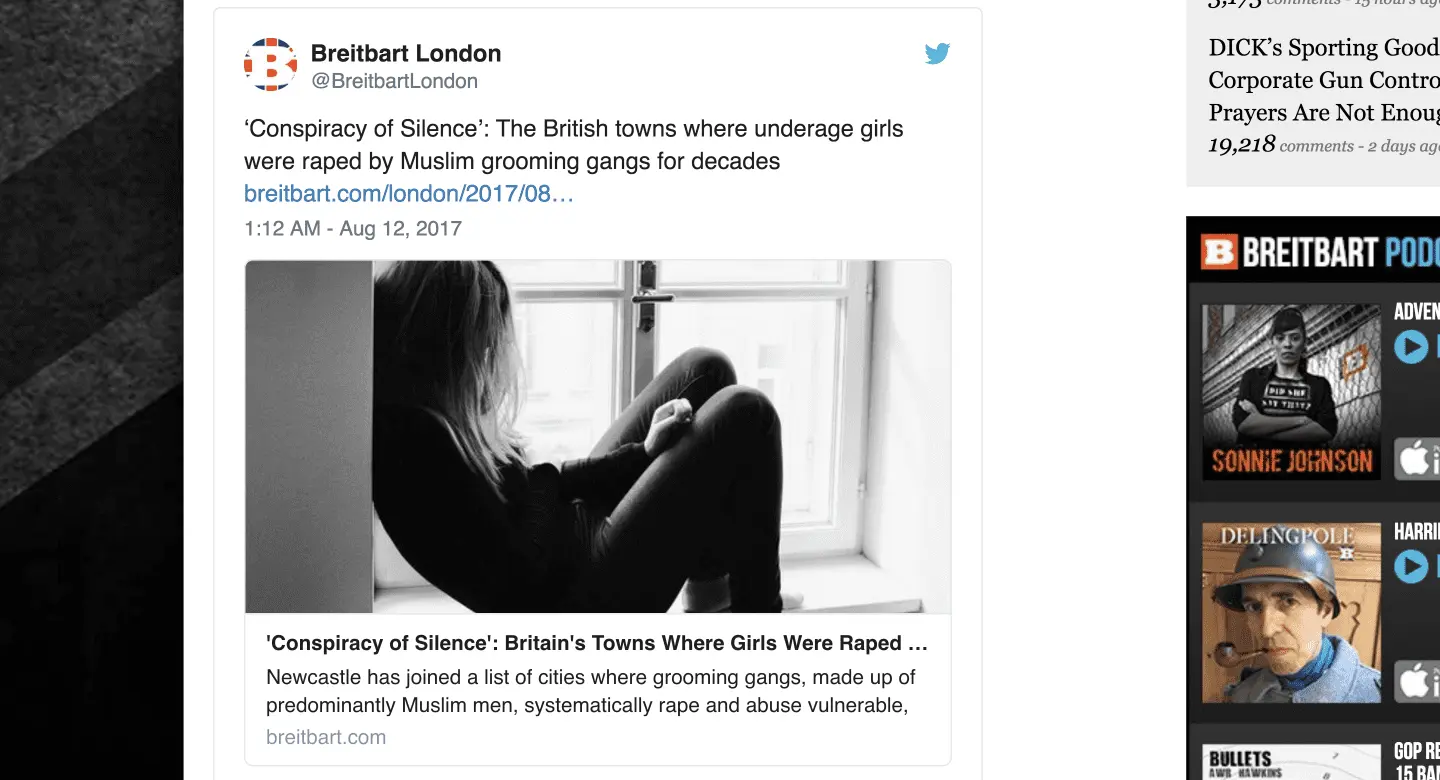The width and height of the screenshot is (1440, 780).
Task: Click the Twitter bird icon
Action: tap(937, 54)
